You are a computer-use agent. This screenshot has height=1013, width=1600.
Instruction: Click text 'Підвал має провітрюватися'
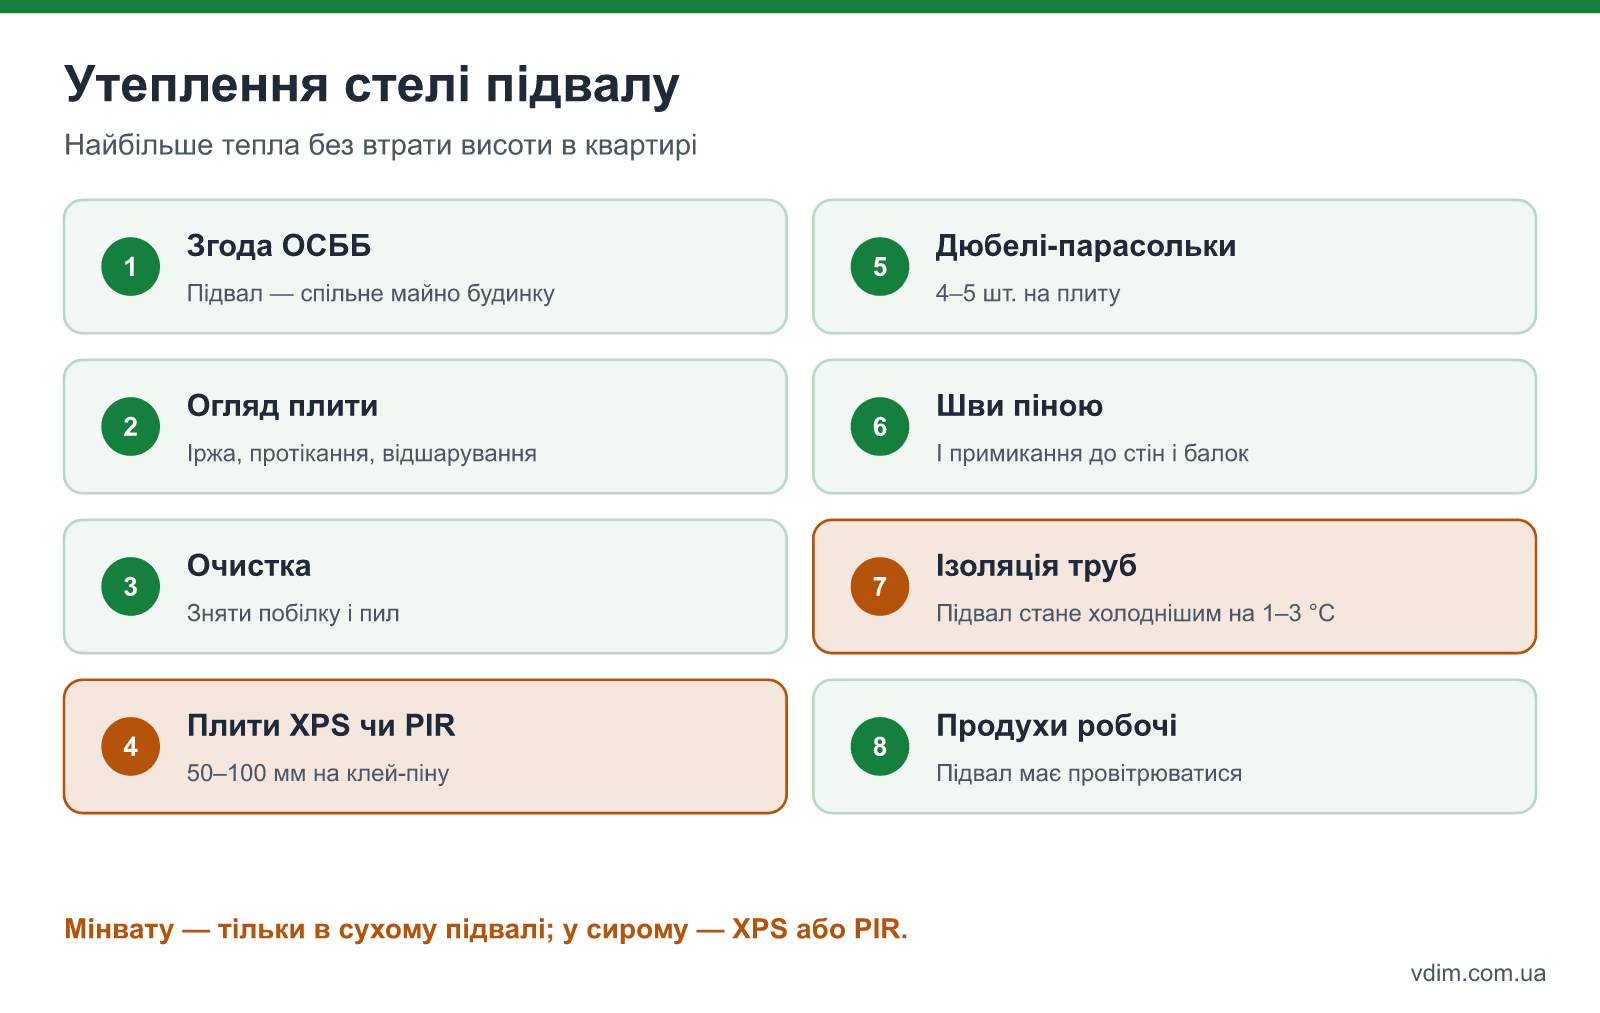(1089, 774)
